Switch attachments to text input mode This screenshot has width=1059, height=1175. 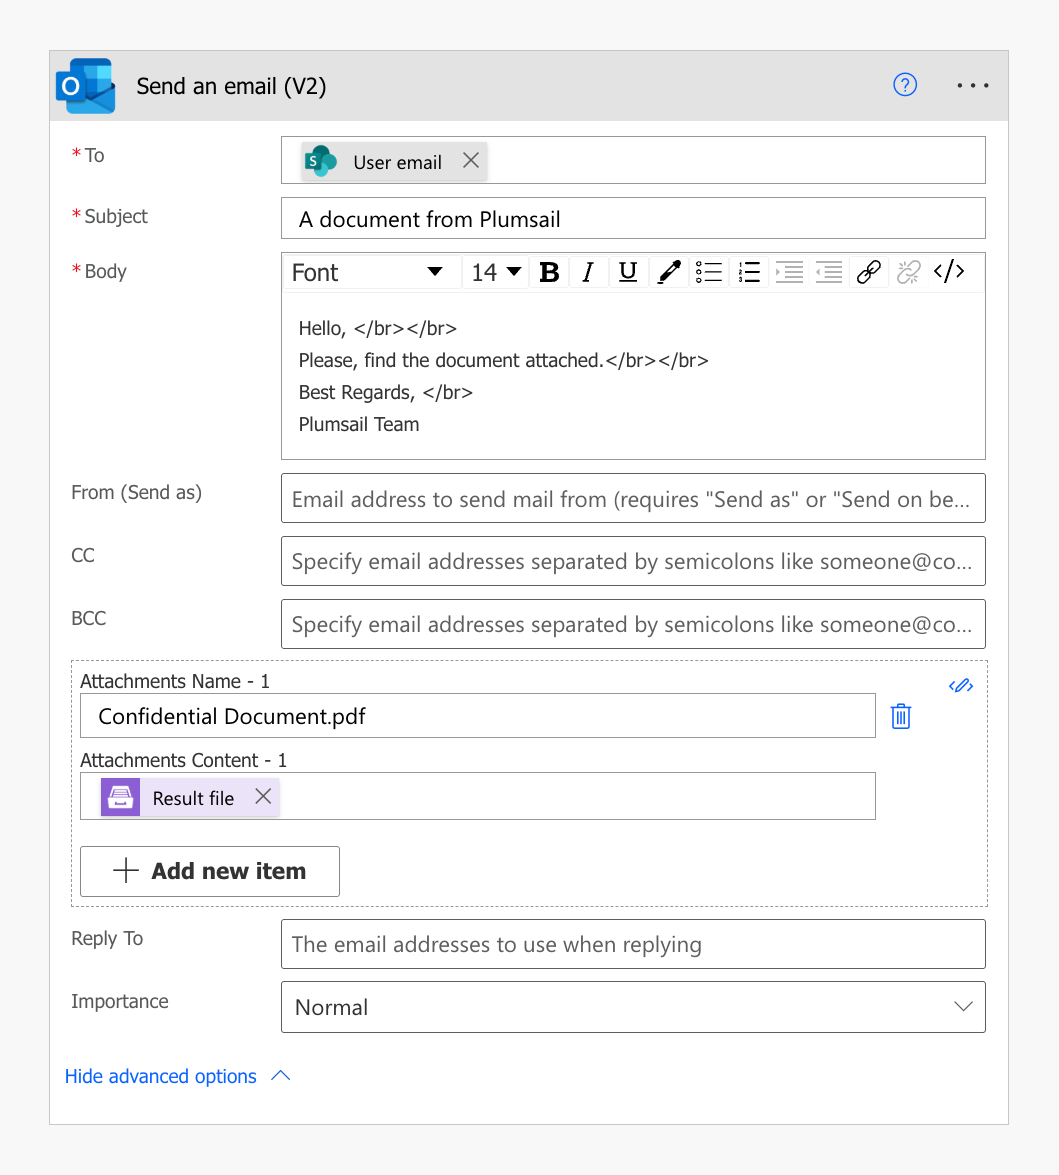960,685
